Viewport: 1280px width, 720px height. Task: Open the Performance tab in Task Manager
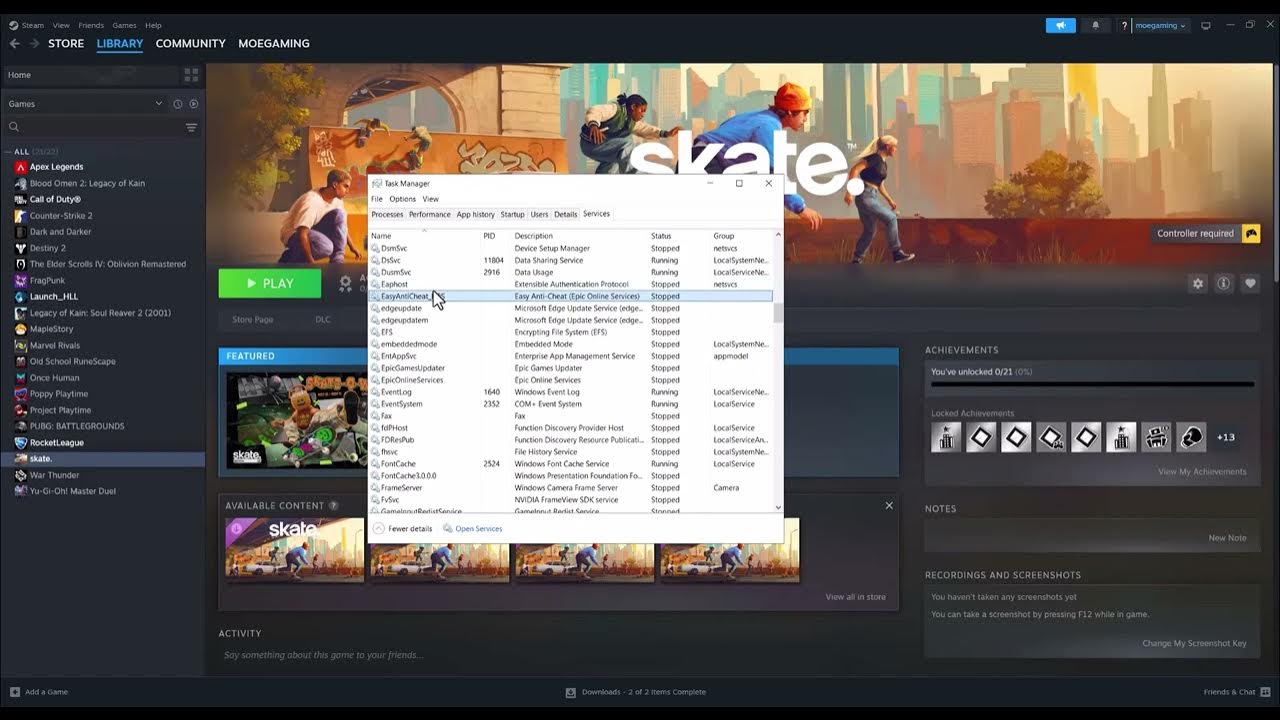point(429,214)
